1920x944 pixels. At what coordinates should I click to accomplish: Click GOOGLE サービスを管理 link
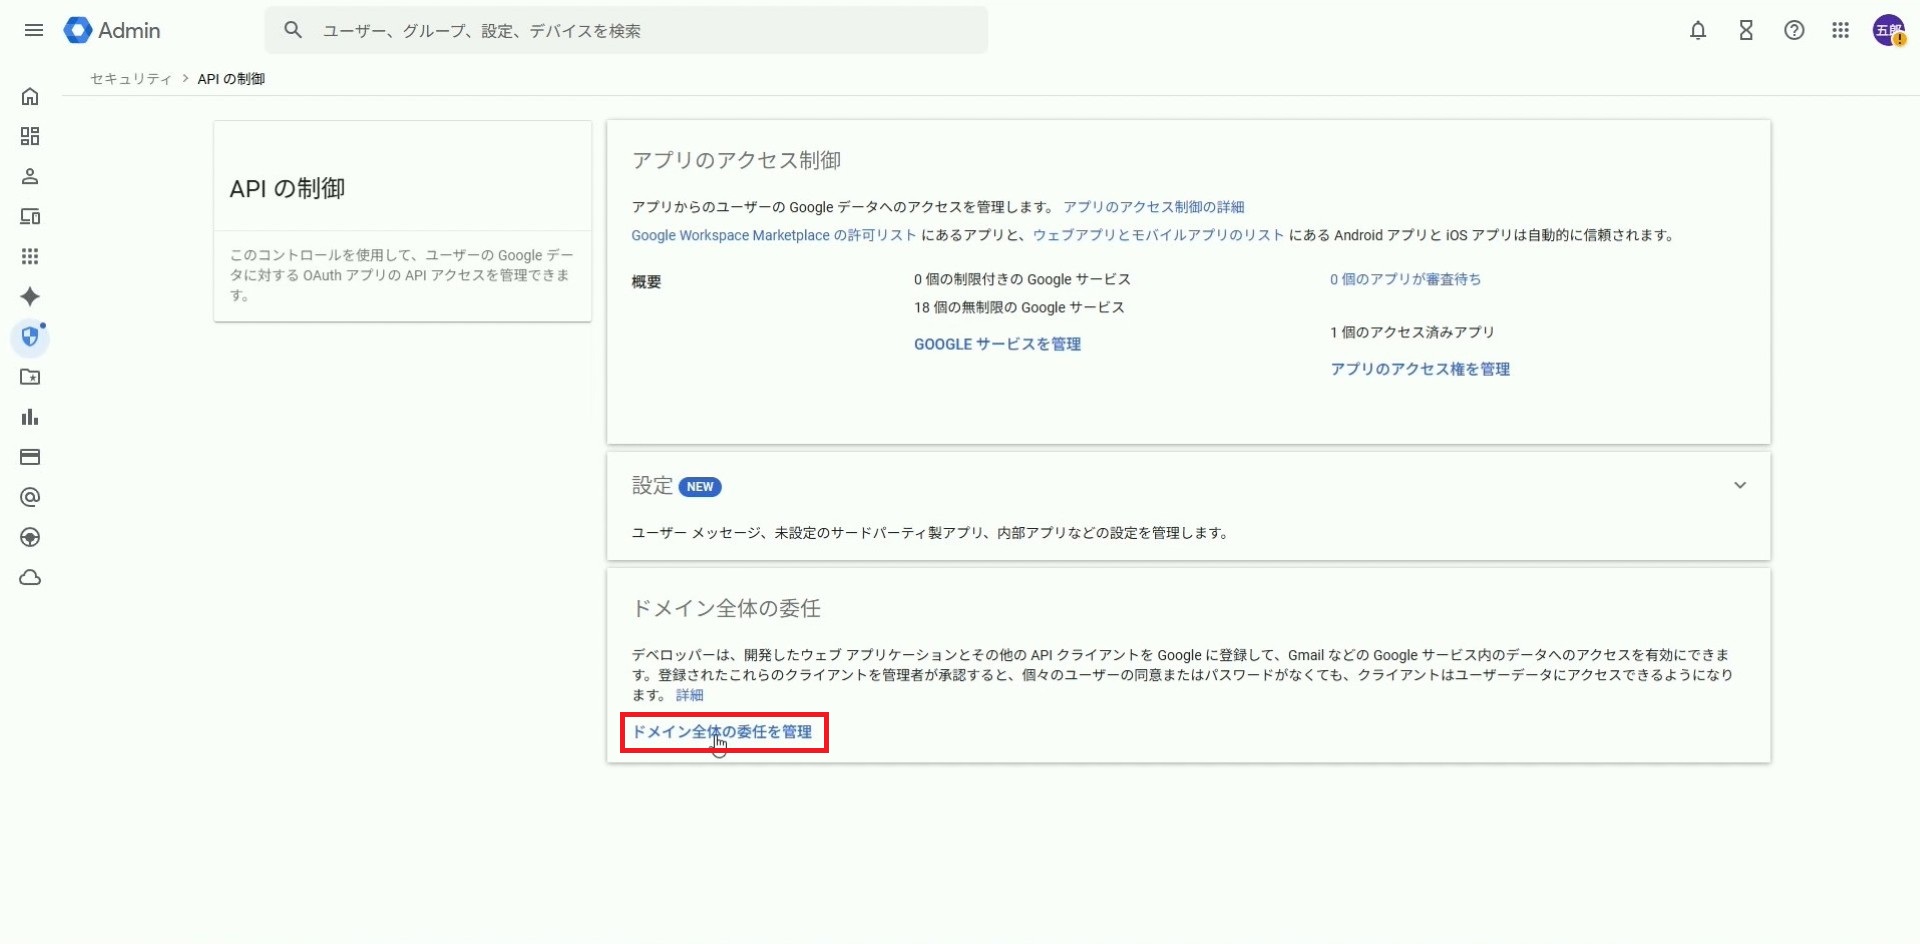997,344
